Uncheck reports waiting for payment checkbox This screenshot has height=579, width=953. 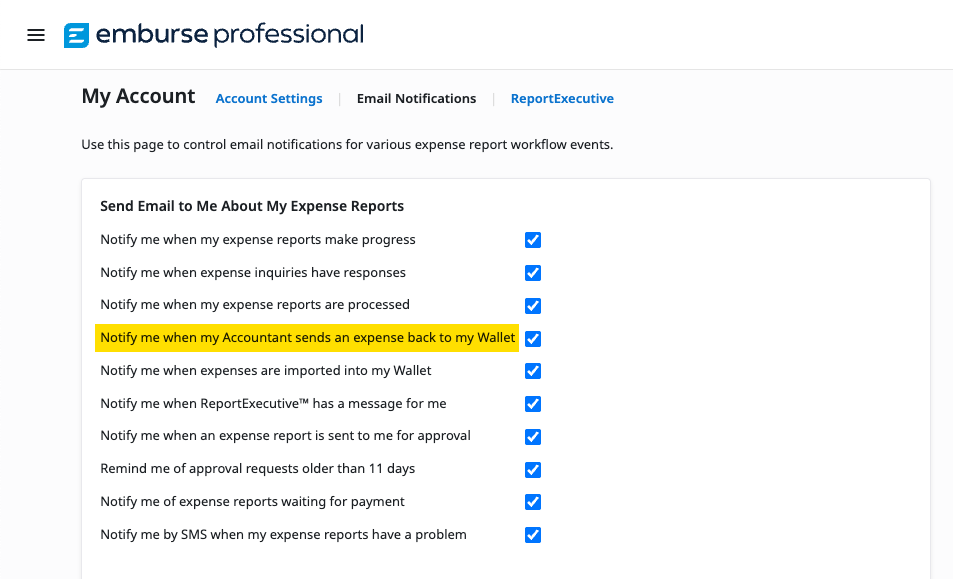point(533,502)
